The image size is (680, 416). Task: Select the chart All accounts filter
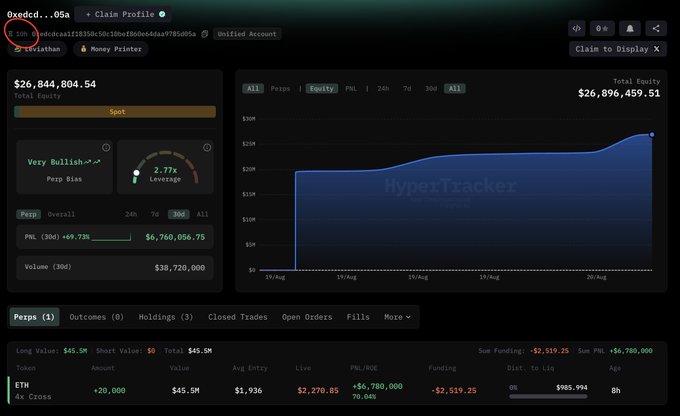pos(253,88)
